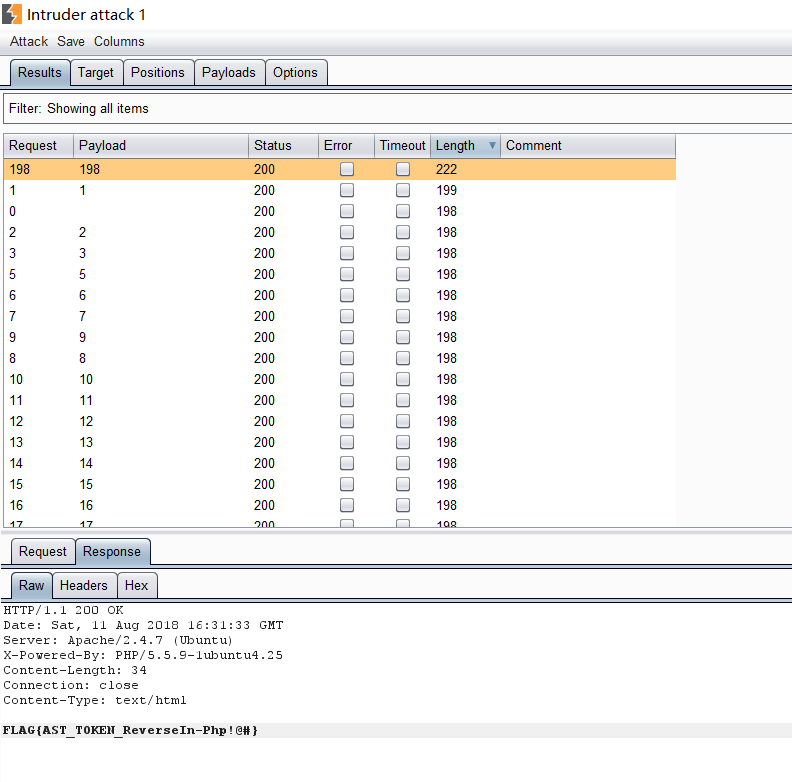This screenshot has width=792, height=782.
Task: Toggle Timeout checkbox in request 198 row
Action: [x=403, y=169]
